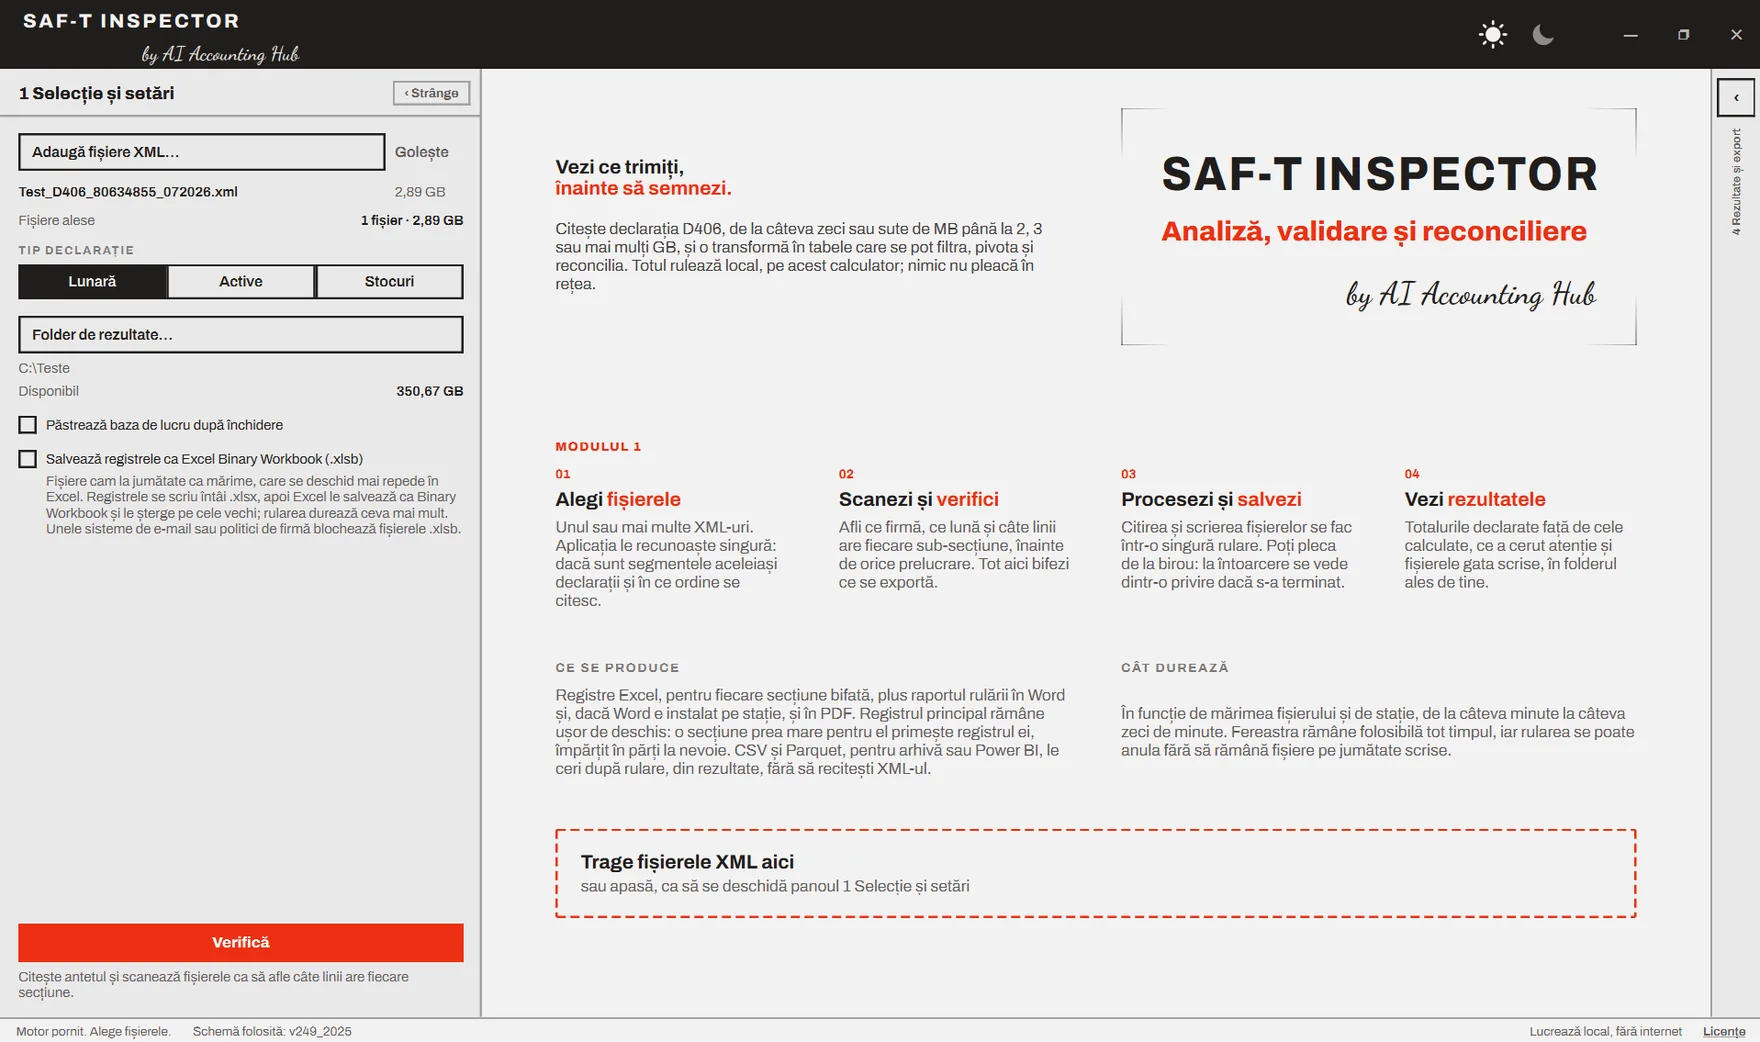Select the Stocuri declaration type
1760x1042 pixels.
tap(389, 282)
